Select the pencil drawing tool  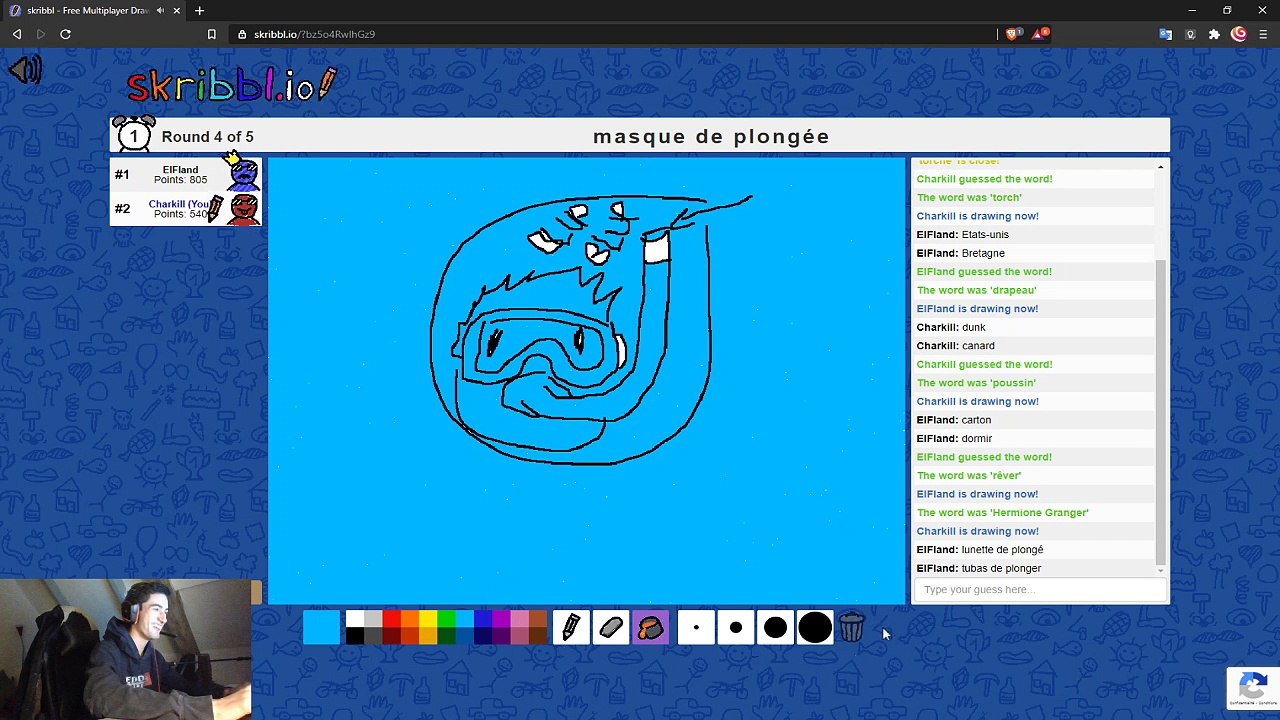pos(571,628)
